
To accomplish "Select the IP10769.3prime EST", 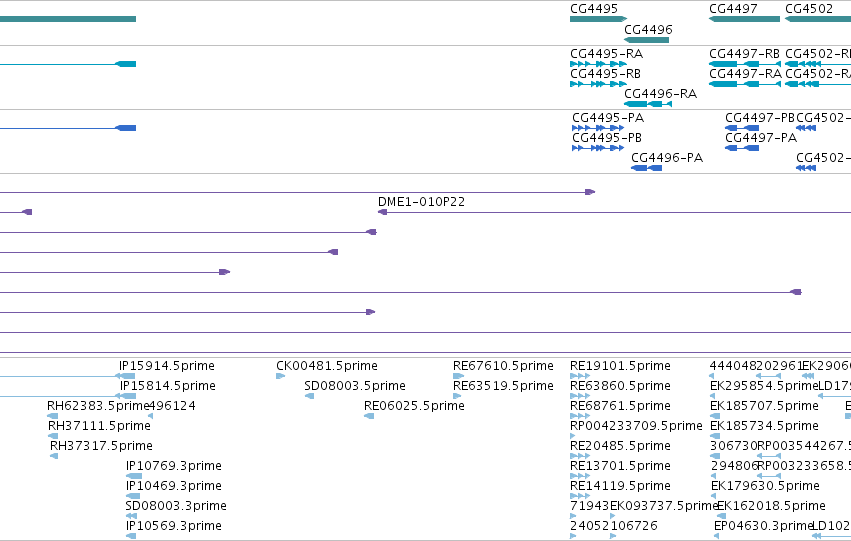I will pyautogui.click(x=134, y=476).
